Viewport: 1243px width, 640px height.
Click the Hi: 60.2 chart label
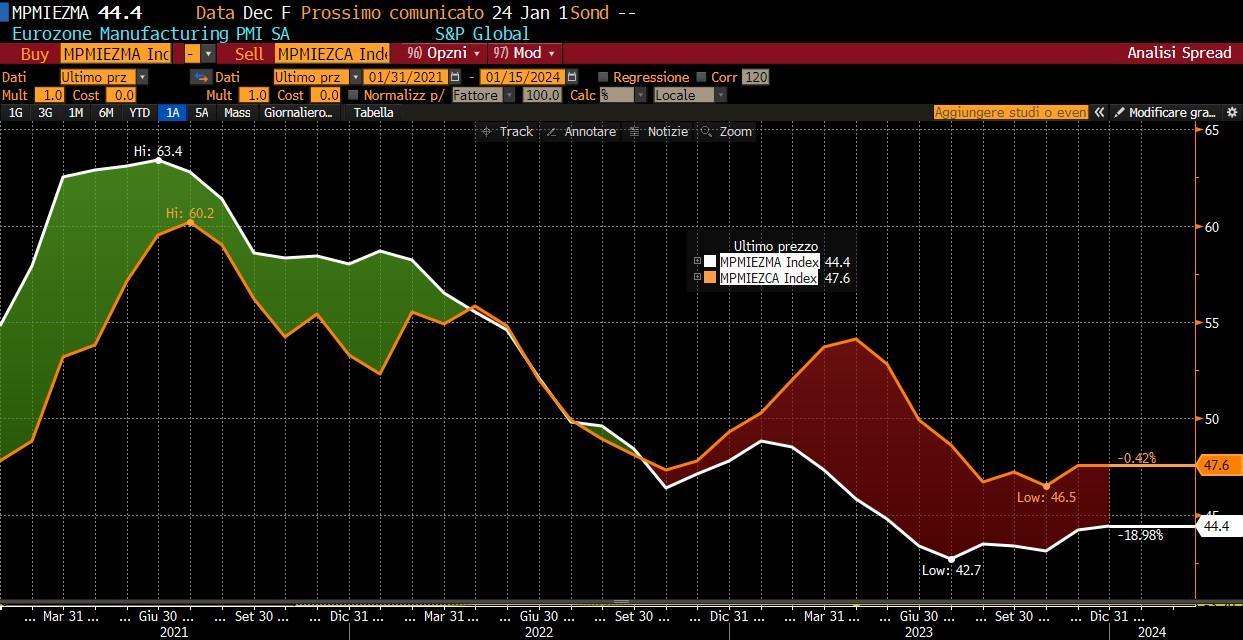click(x=190, y=213)
